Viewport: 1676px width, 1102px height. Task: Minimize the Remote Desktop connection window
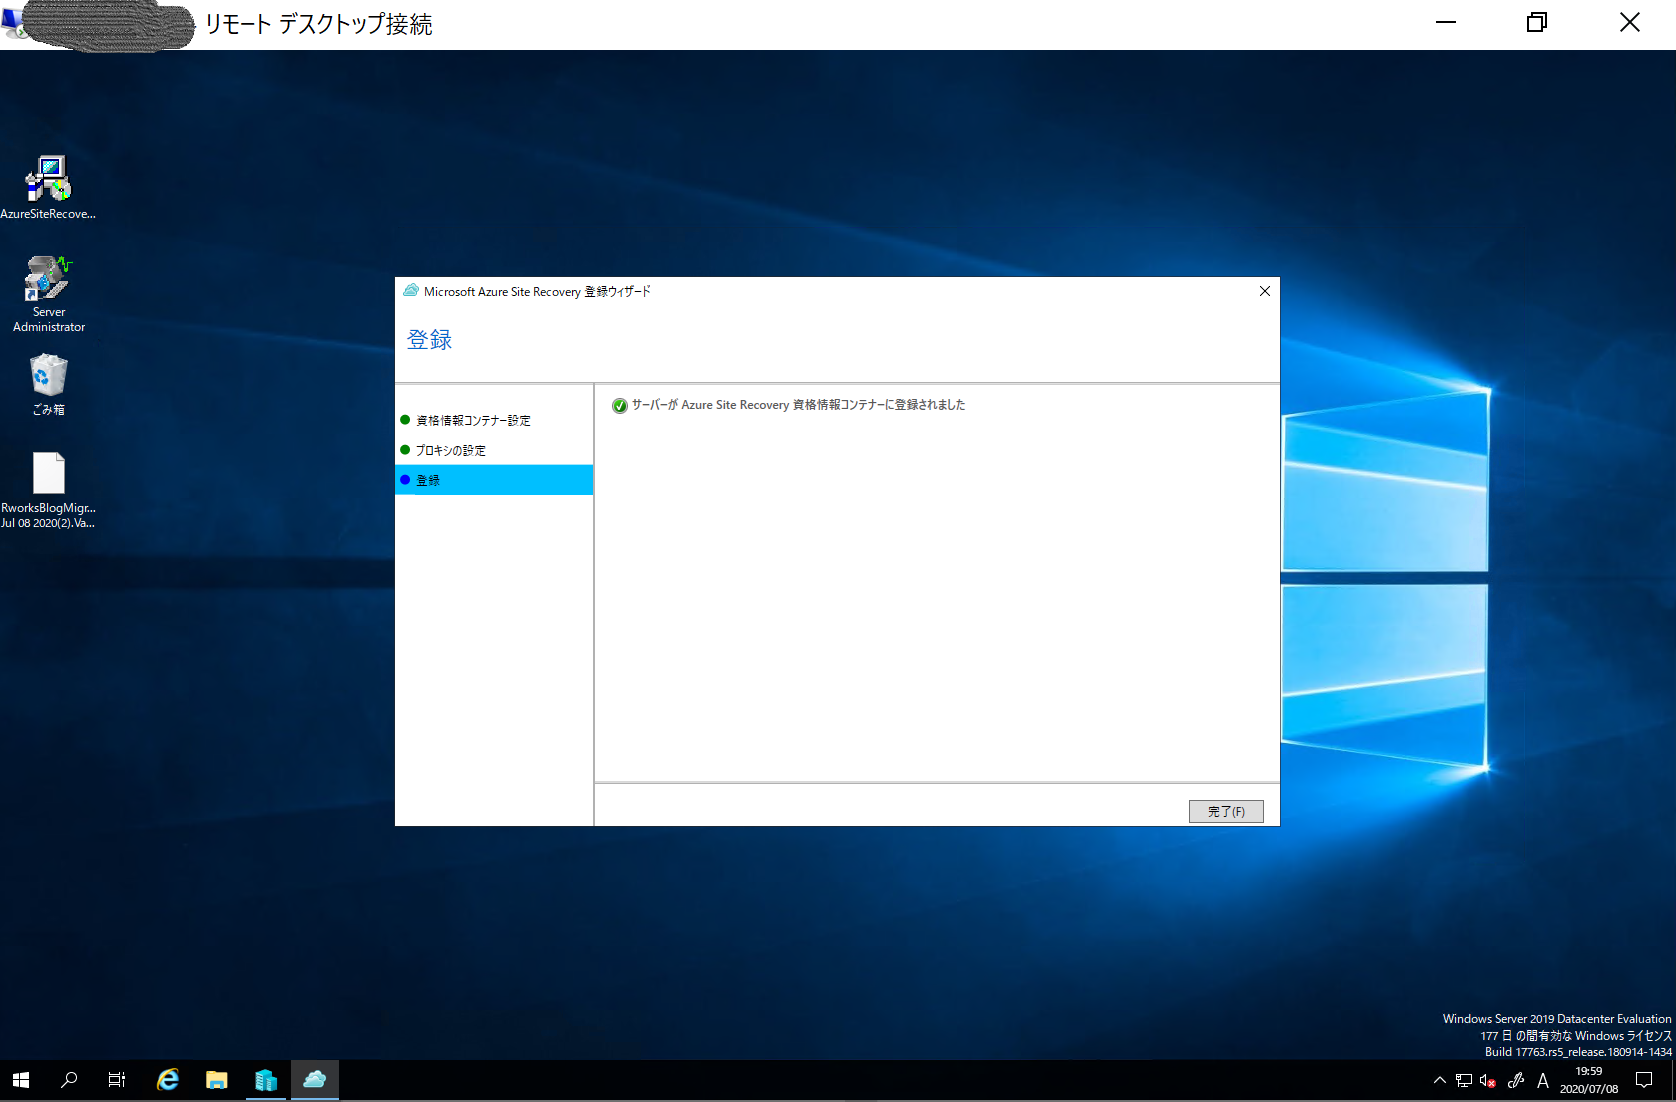coord(1446,23)
